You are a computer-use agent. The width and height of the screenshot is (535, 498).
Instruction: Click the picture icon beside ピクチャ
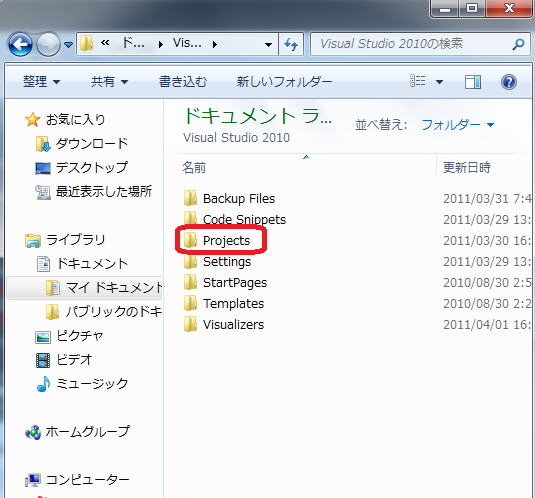click(x=43, y=337)
